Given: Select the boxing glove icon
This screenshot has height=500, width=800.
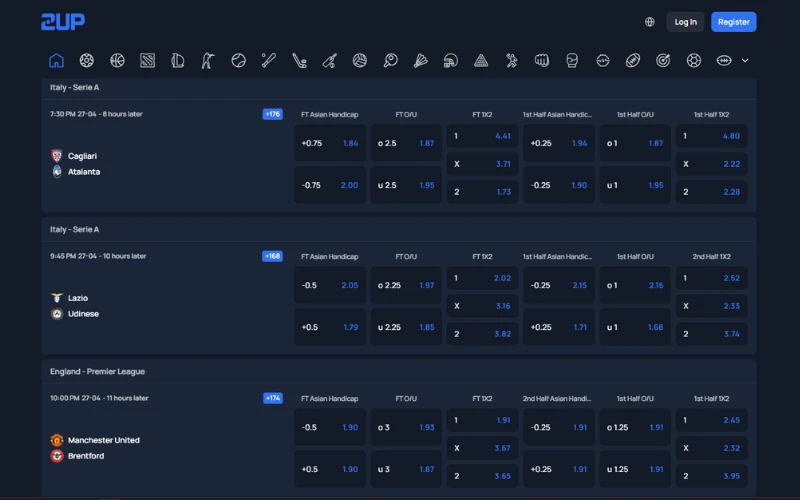Looking at the screenshot, I should (x=572, y=60).
